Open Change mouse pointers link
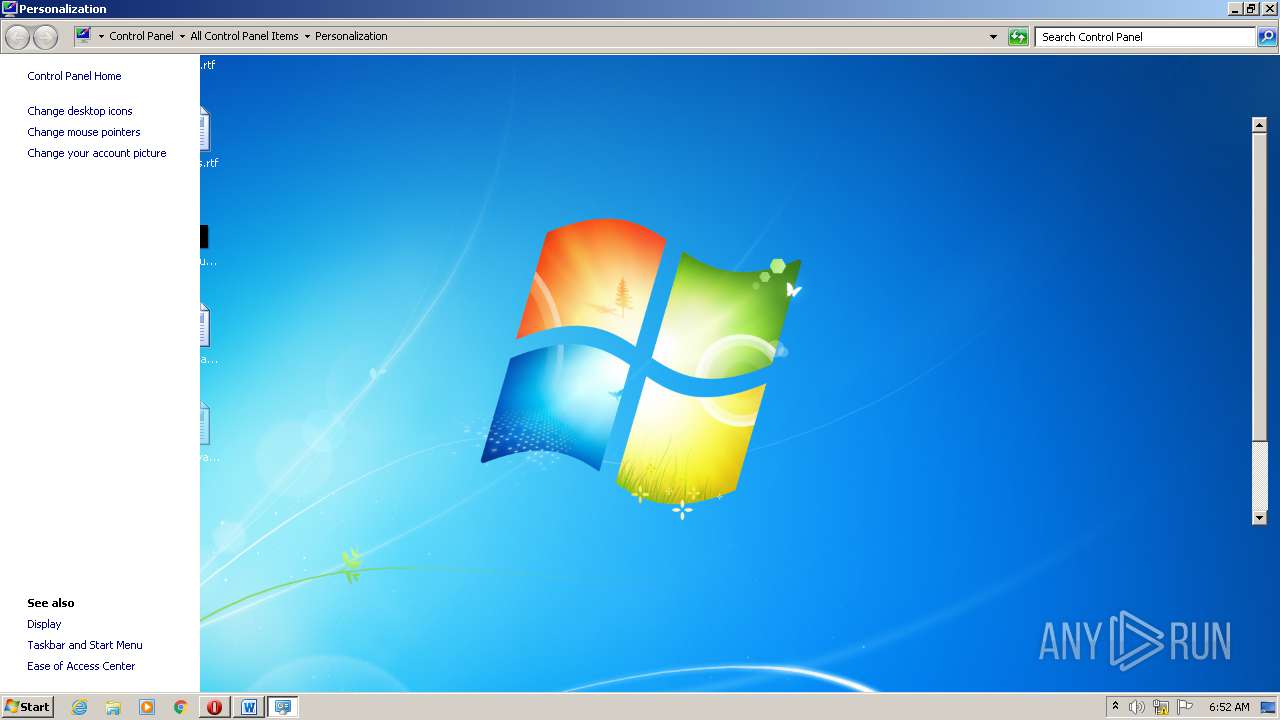The height and width of the screenshot is (720, 1280). tap(84, 132)
